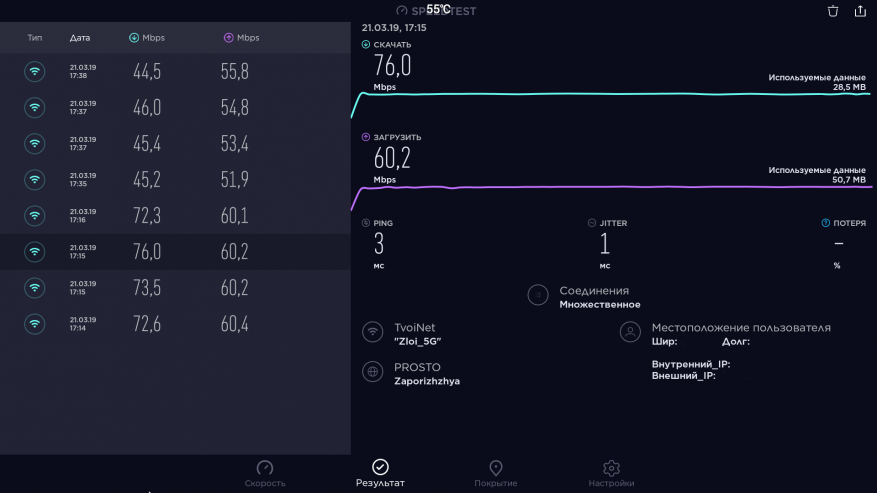Click the Jitter icon
The height and width of the screenshot is (493, 877).
(592, 223)
